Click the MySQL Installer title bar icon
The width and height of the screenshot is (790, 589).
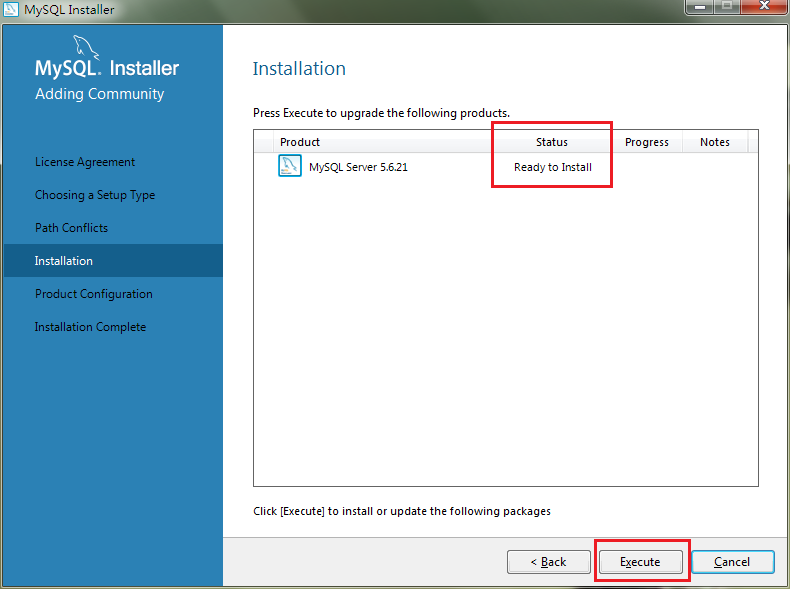tap(11, 9)
